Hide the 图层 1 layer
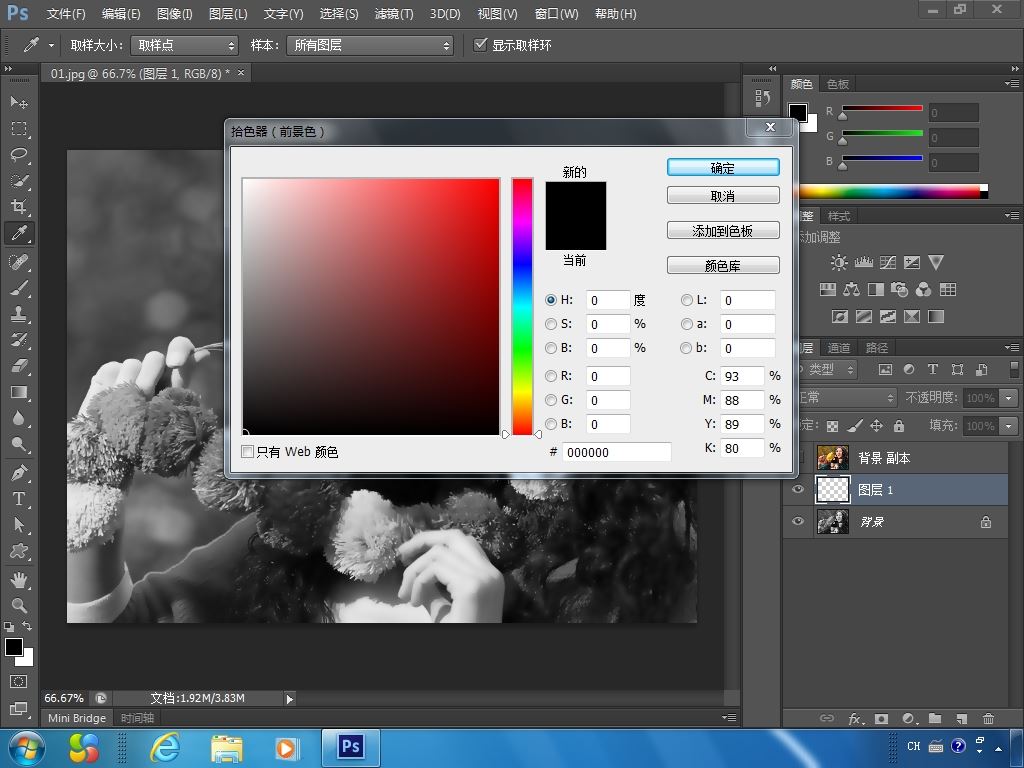 [797, 489]
